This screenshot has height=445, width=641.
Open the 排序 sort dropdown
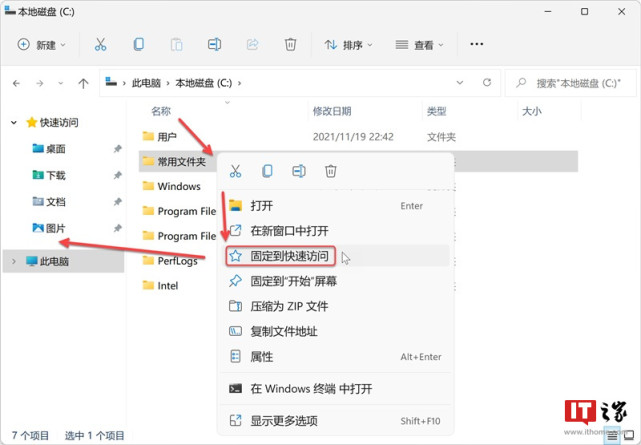pyautogui.click(x=348, y=45)
